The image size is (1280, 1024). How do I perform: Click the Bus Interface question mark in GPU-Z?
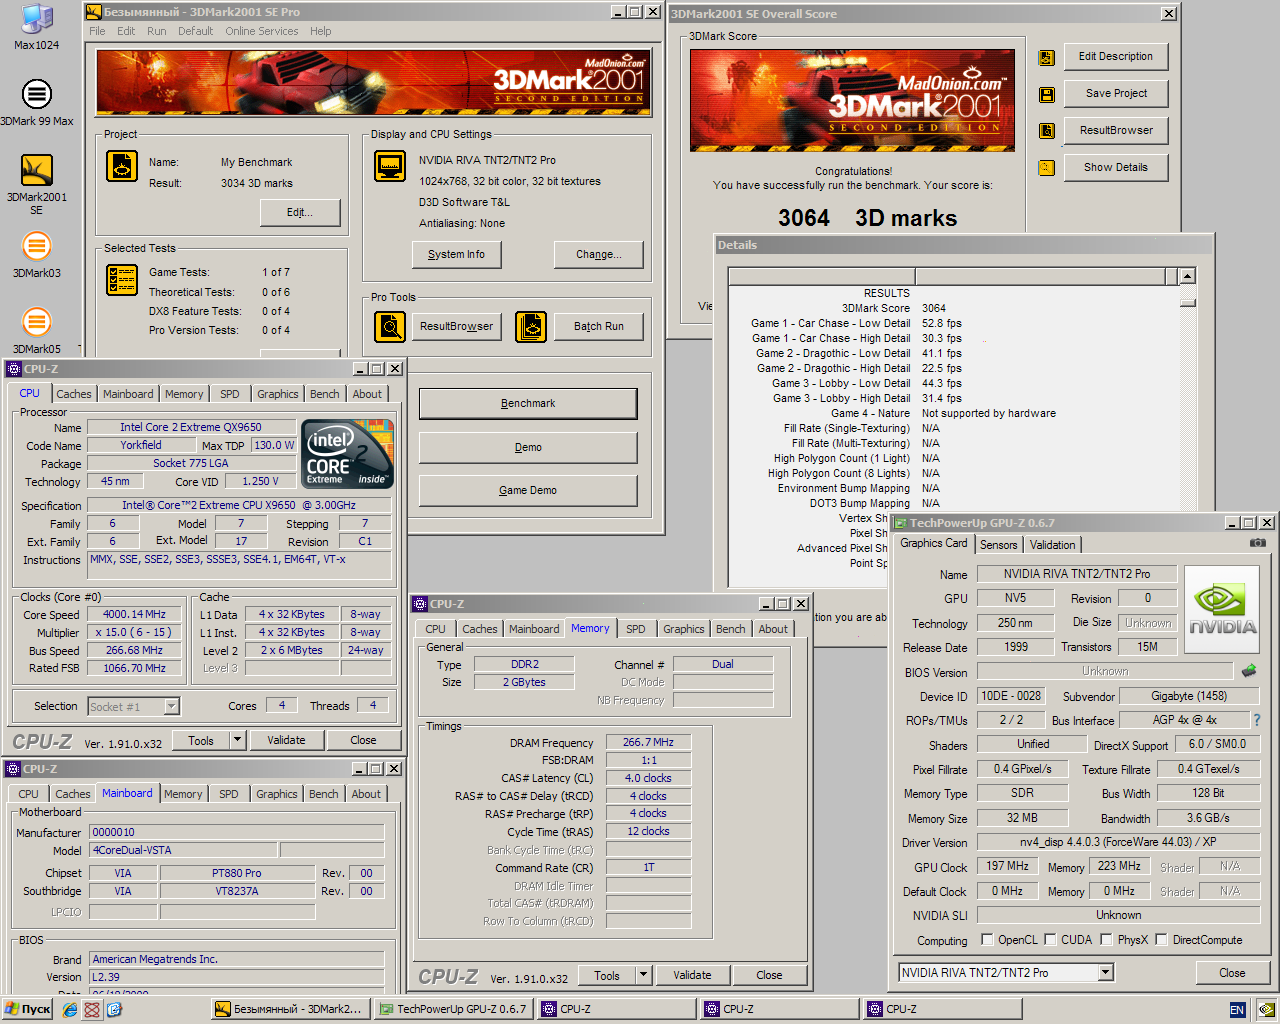[x=1257, y=720]
